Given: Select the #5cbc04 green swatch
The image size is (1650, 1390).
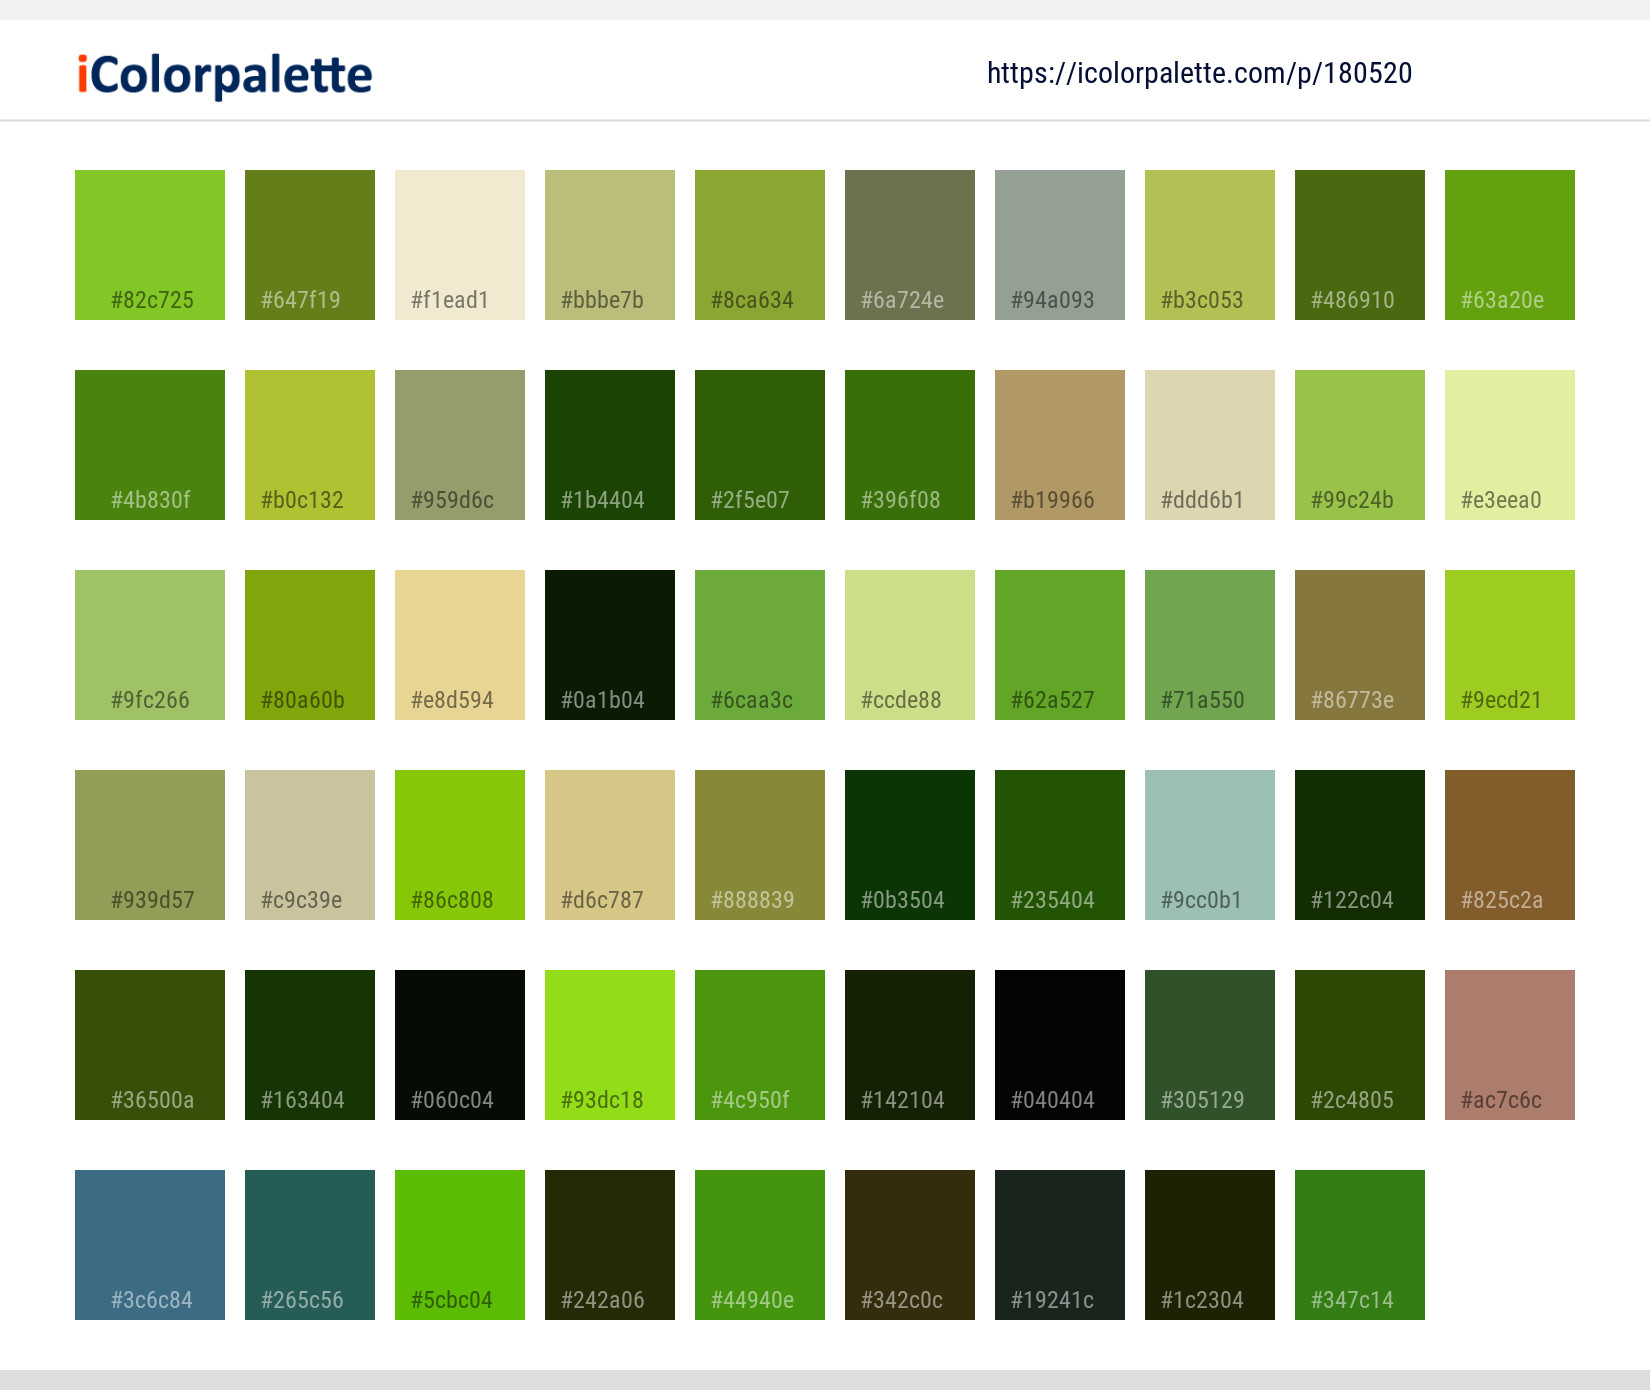Looking at the screenshot, I should 460,1245.
